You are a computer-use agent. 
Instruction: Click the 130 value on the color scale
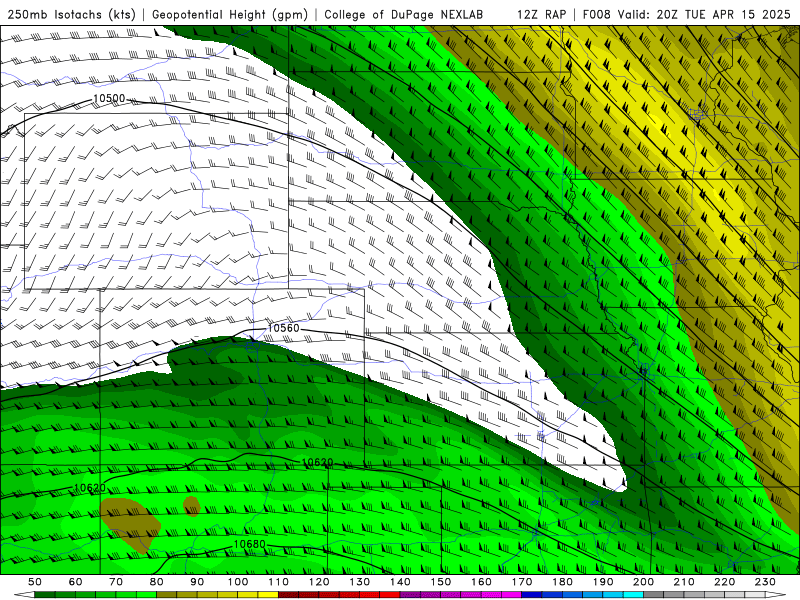[359, 582]
